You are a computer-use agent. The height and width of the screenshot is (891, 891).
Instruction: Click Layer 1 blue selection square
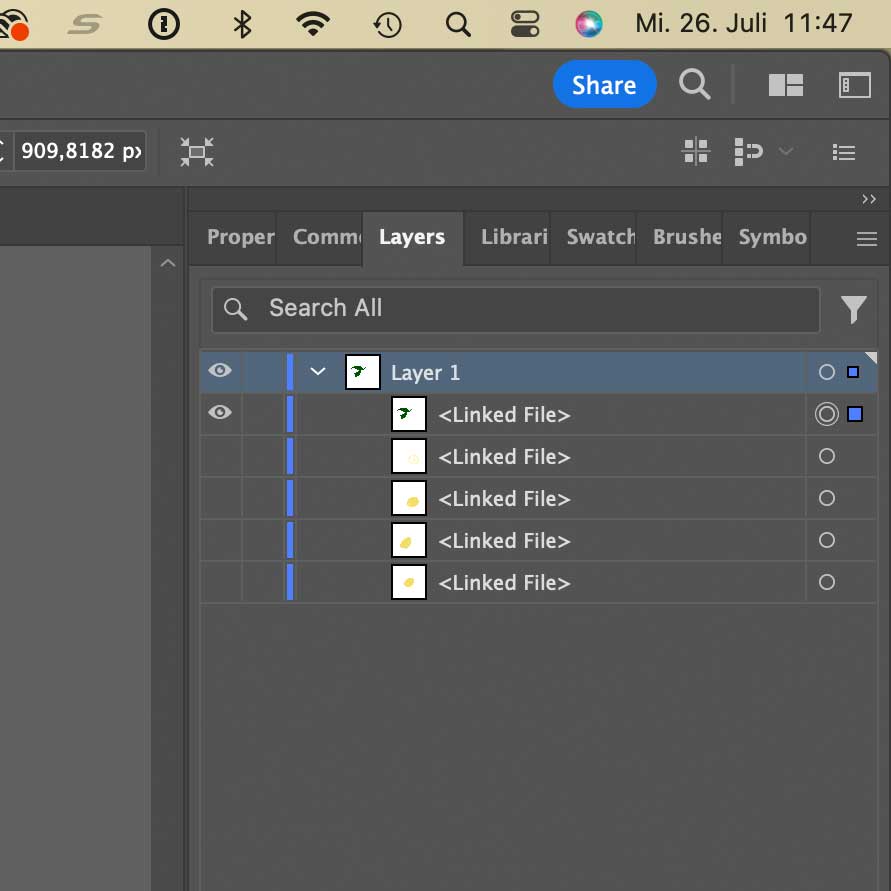point(853,372)
